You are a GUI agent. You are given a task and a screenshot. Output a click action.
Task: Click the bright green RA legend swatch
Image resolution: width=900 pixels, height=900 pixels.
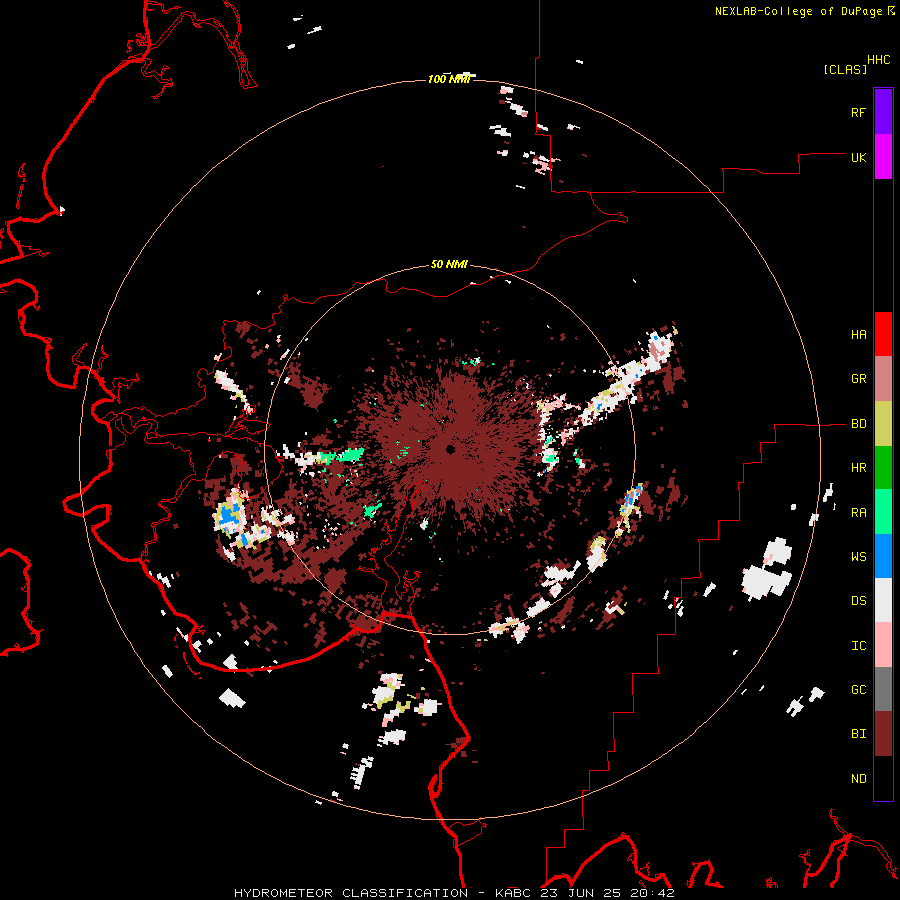pos(883,512)
